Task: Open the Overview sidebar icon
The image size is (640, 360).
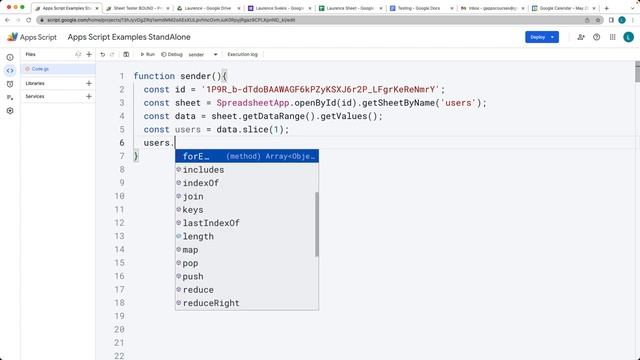Action: point(10,58)
